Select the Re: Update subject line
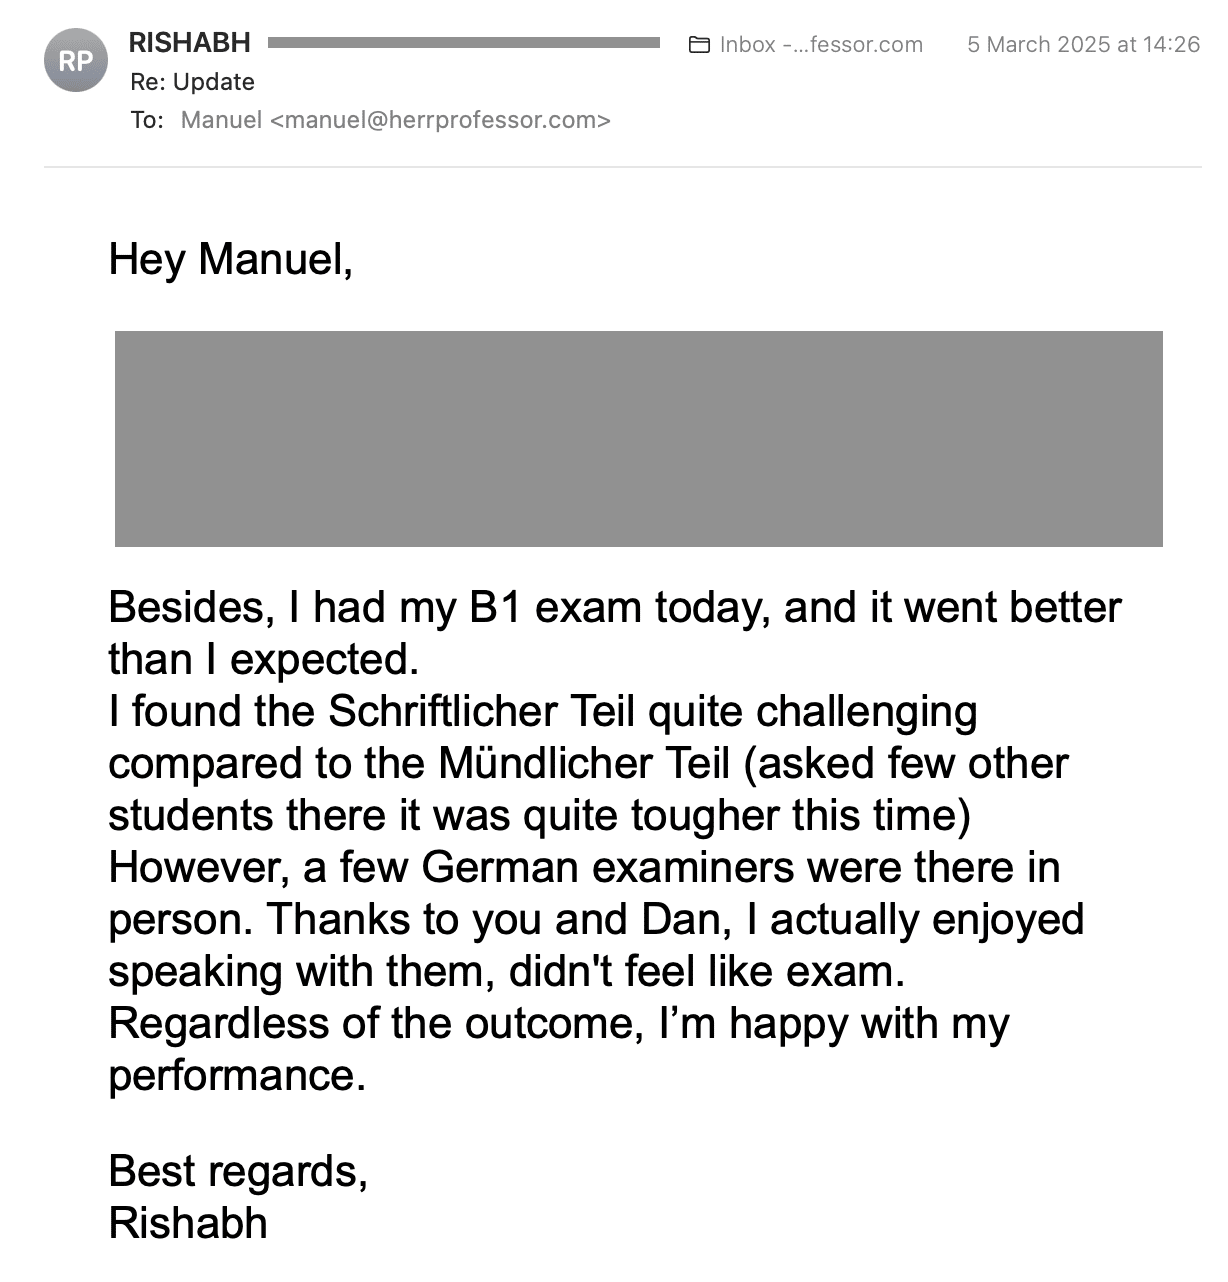 [193, 82]
